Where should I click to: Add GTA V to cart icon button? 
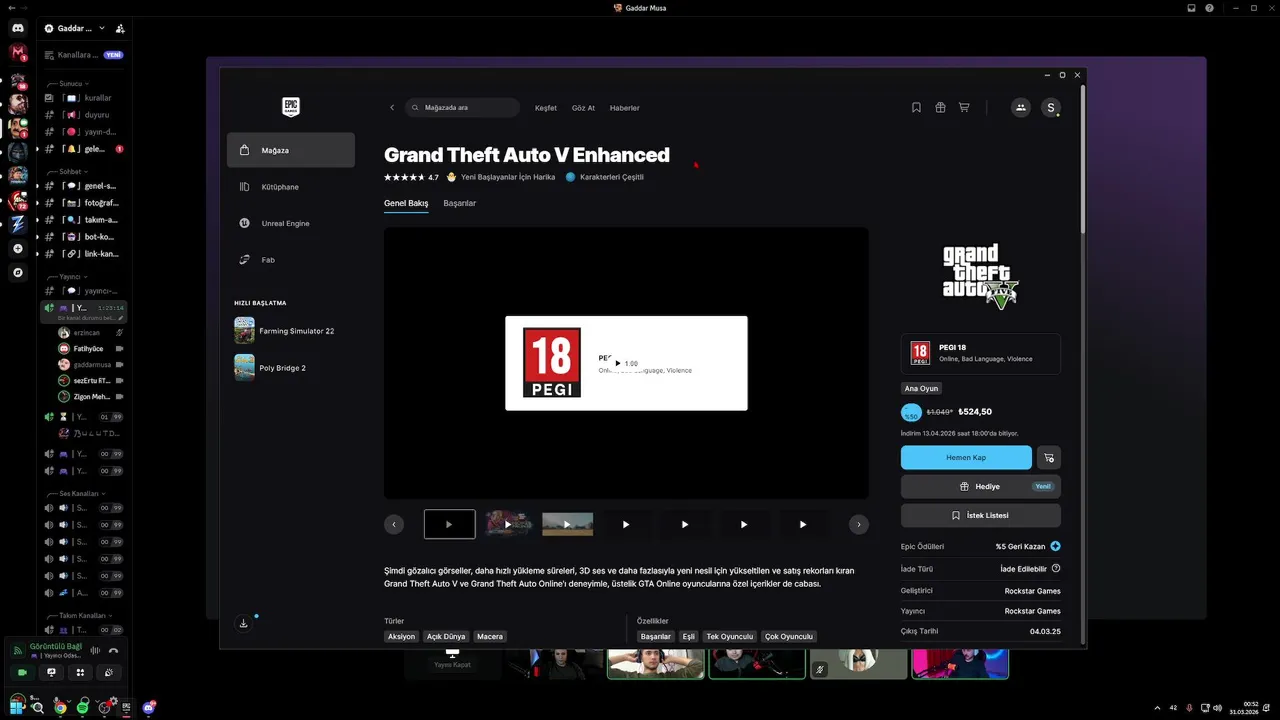coord(1049,458)
